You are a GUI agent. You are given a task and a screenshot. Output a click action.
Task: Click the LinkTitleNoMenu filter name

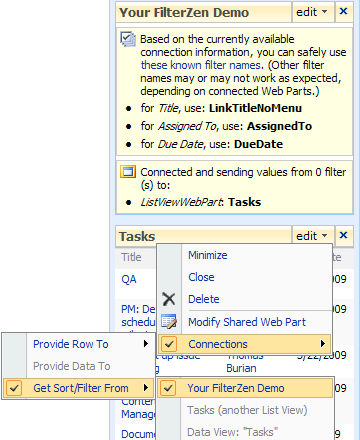(255, 108)
